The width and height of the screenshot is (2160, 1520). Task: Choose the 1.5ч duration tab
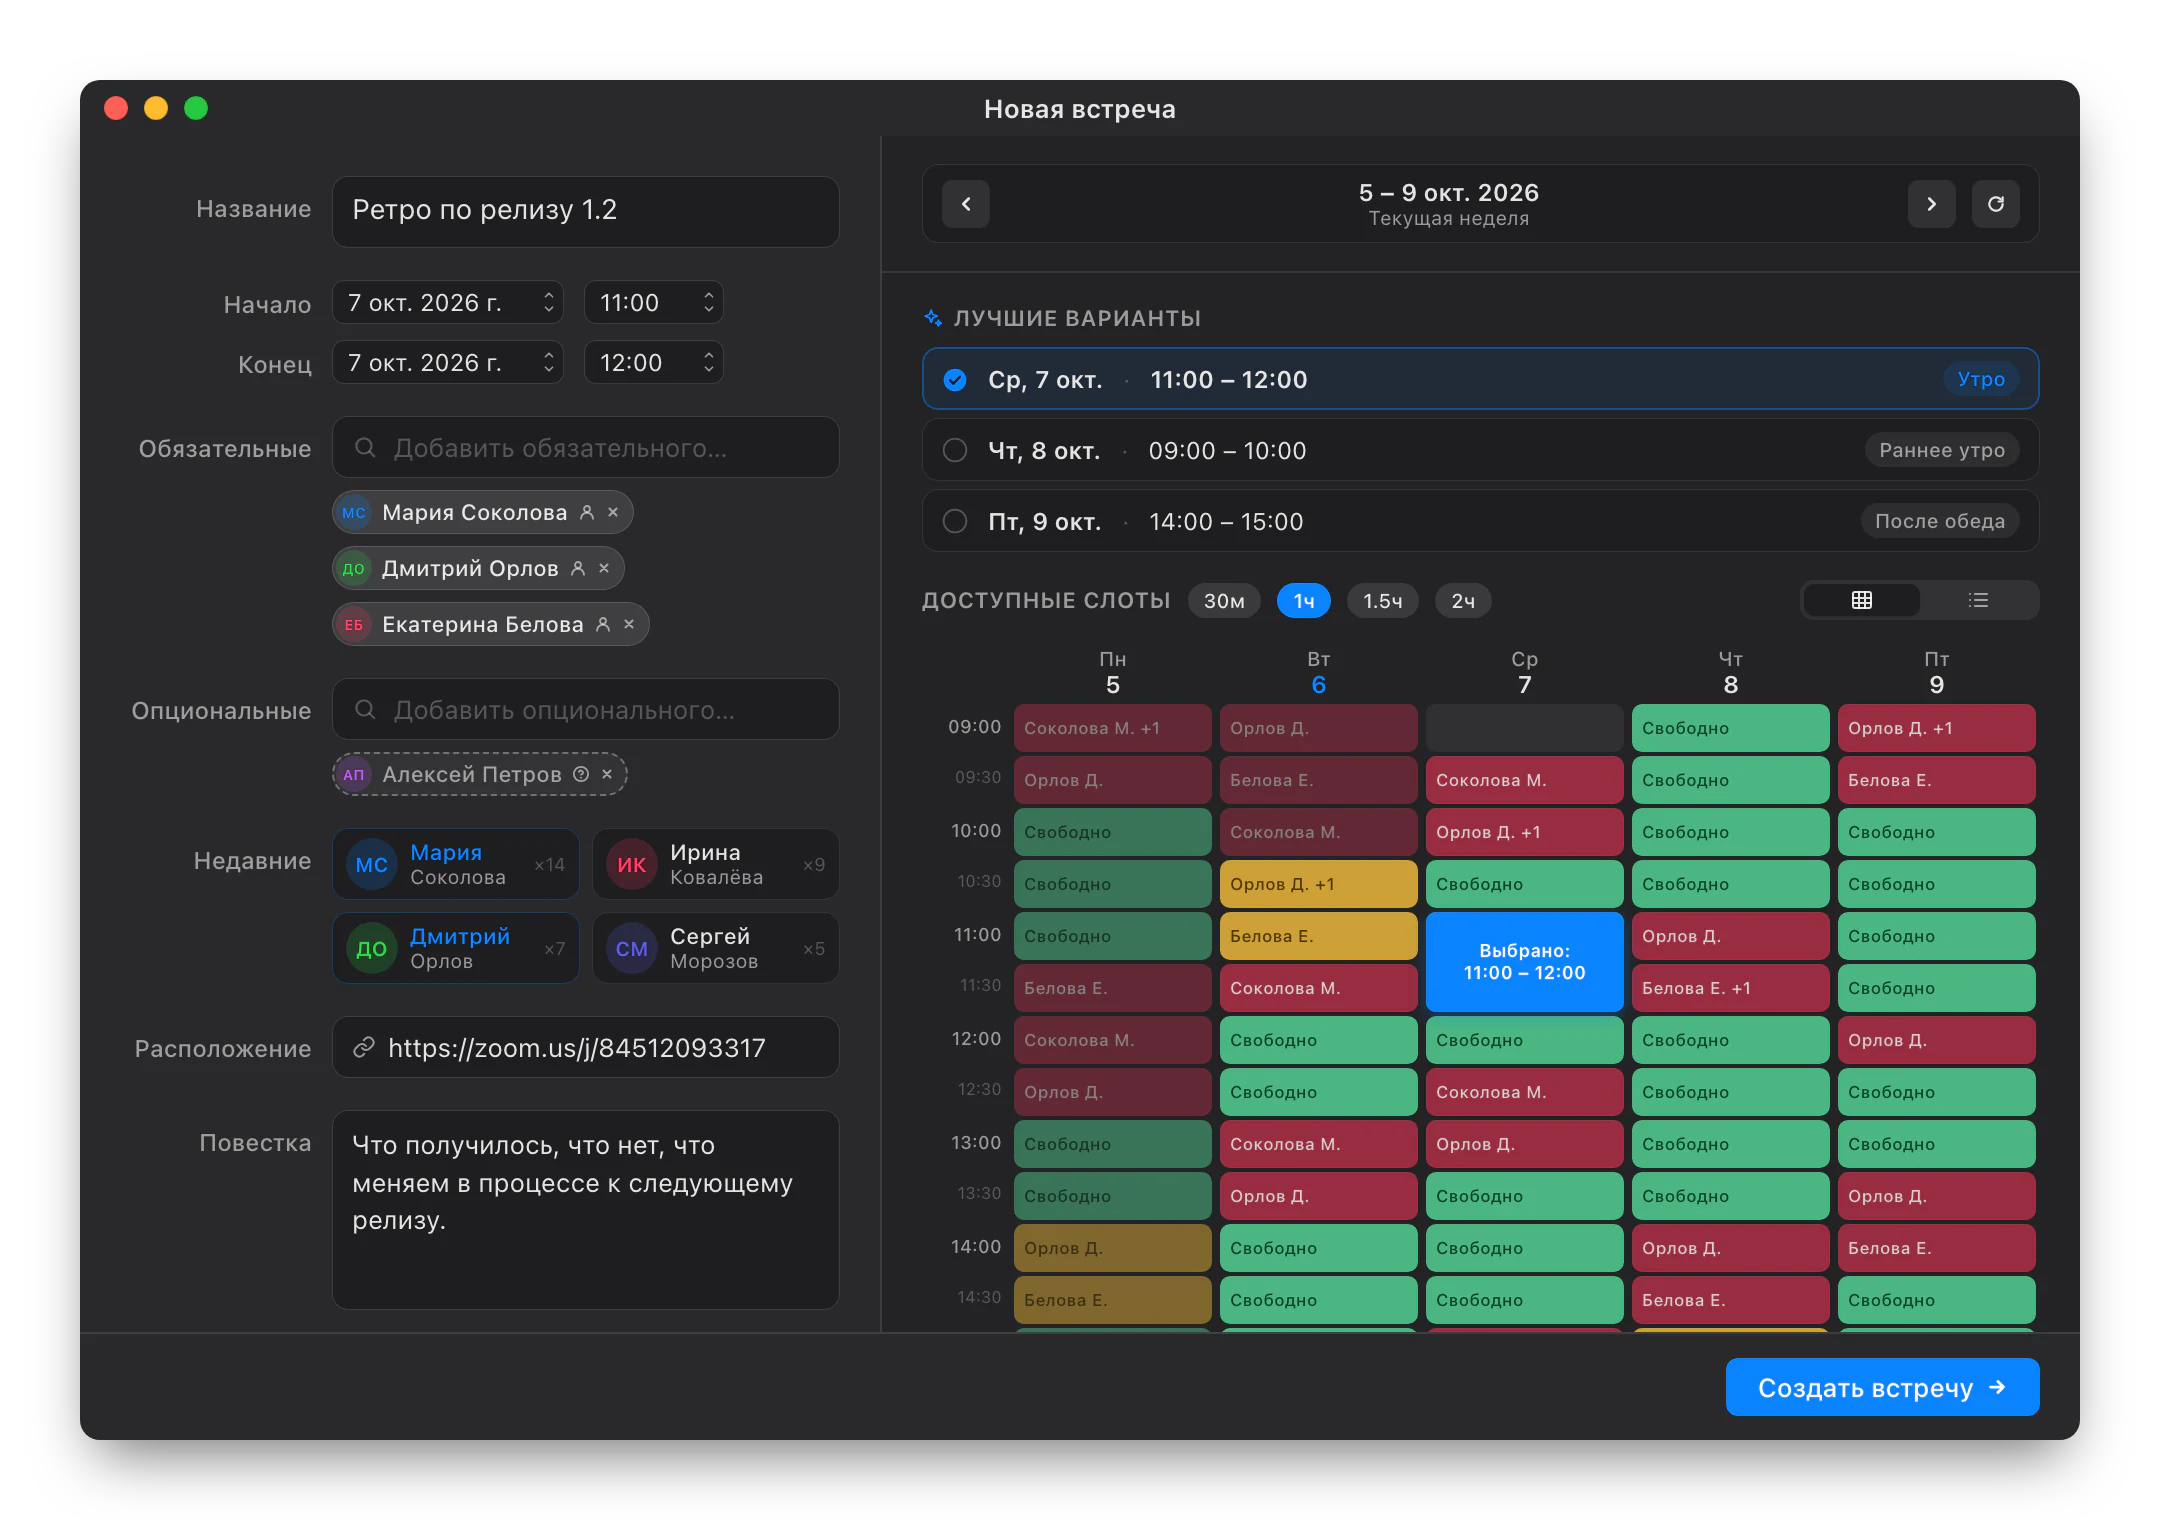[1383, 601]
